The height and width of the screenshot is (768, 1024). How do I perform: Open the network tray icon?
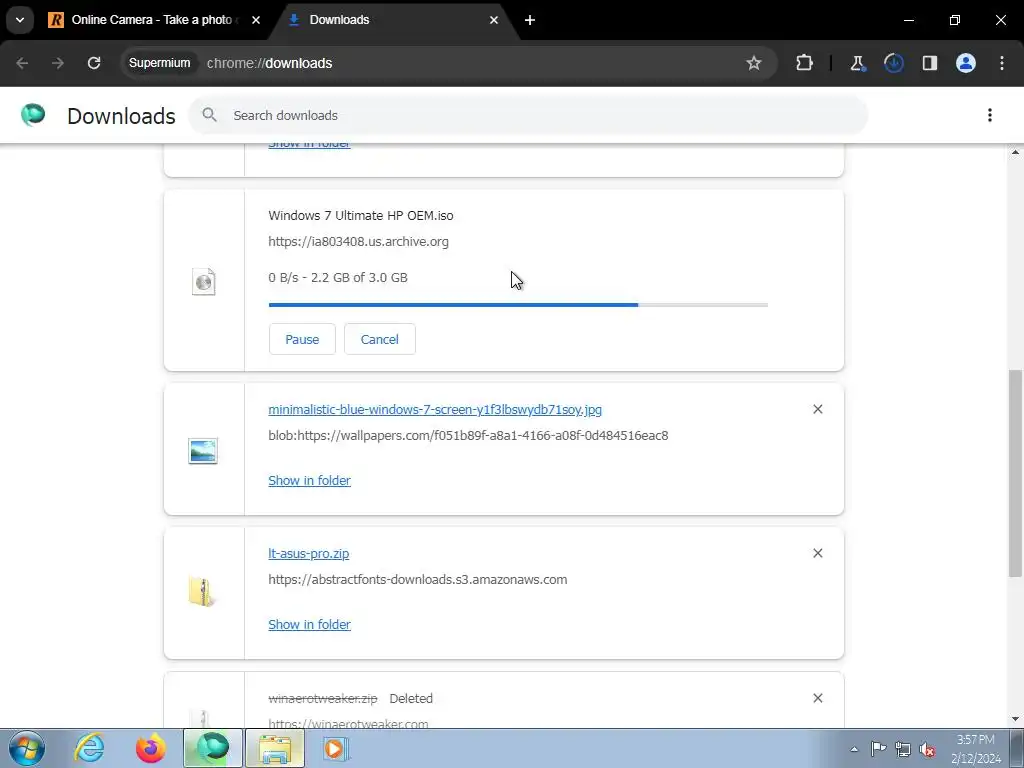tap(903, 749)
